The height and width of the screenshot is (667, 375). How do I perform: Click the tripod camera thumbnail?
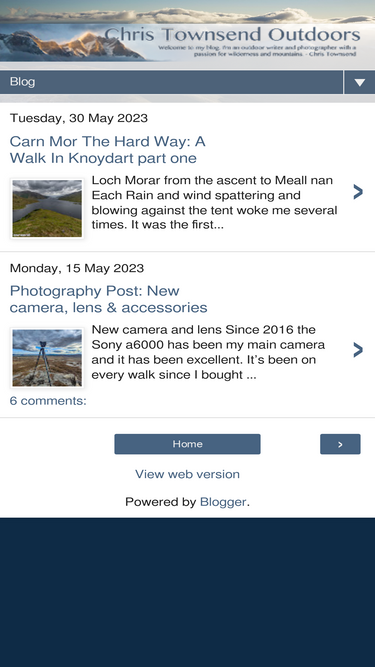(x=47, y=358)
